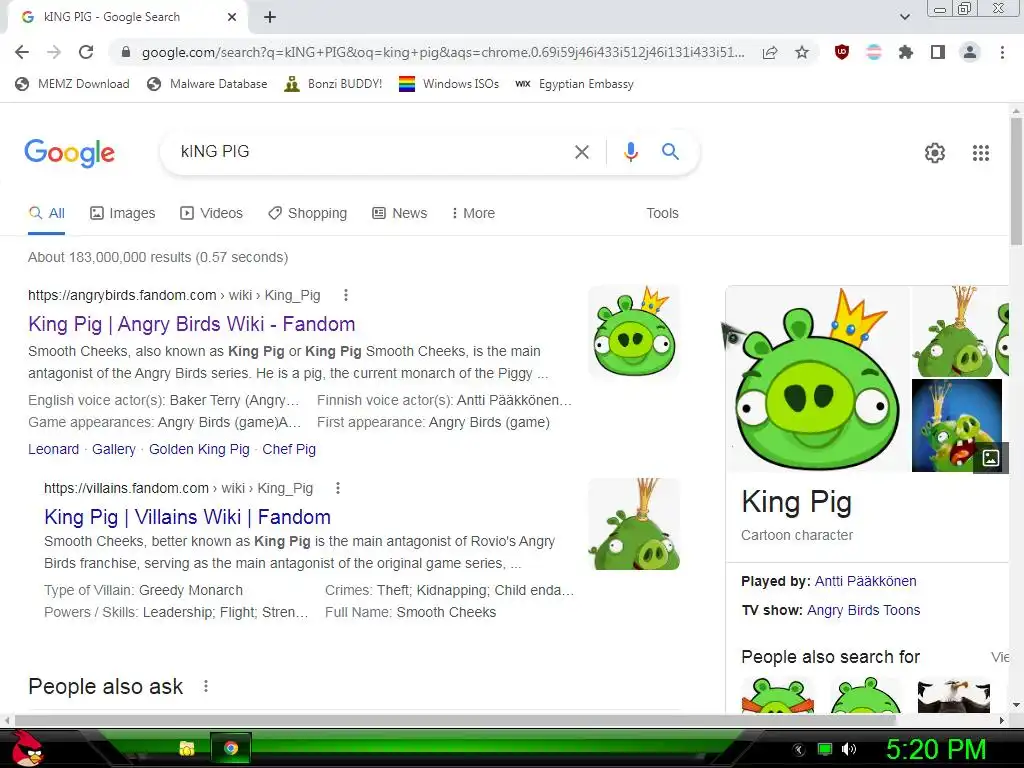Open the volume speaker tray icon
Image resolution: width=1024 pixels, height=768 pixels.
(849, 749)
